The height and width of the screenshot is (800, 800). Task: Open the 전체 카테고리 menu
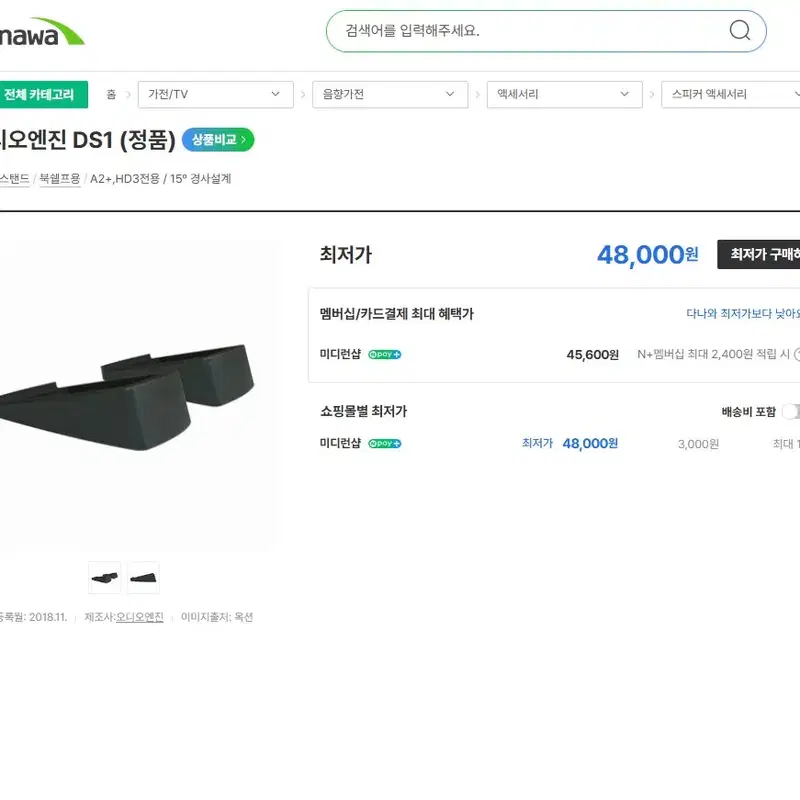(43, 94)
